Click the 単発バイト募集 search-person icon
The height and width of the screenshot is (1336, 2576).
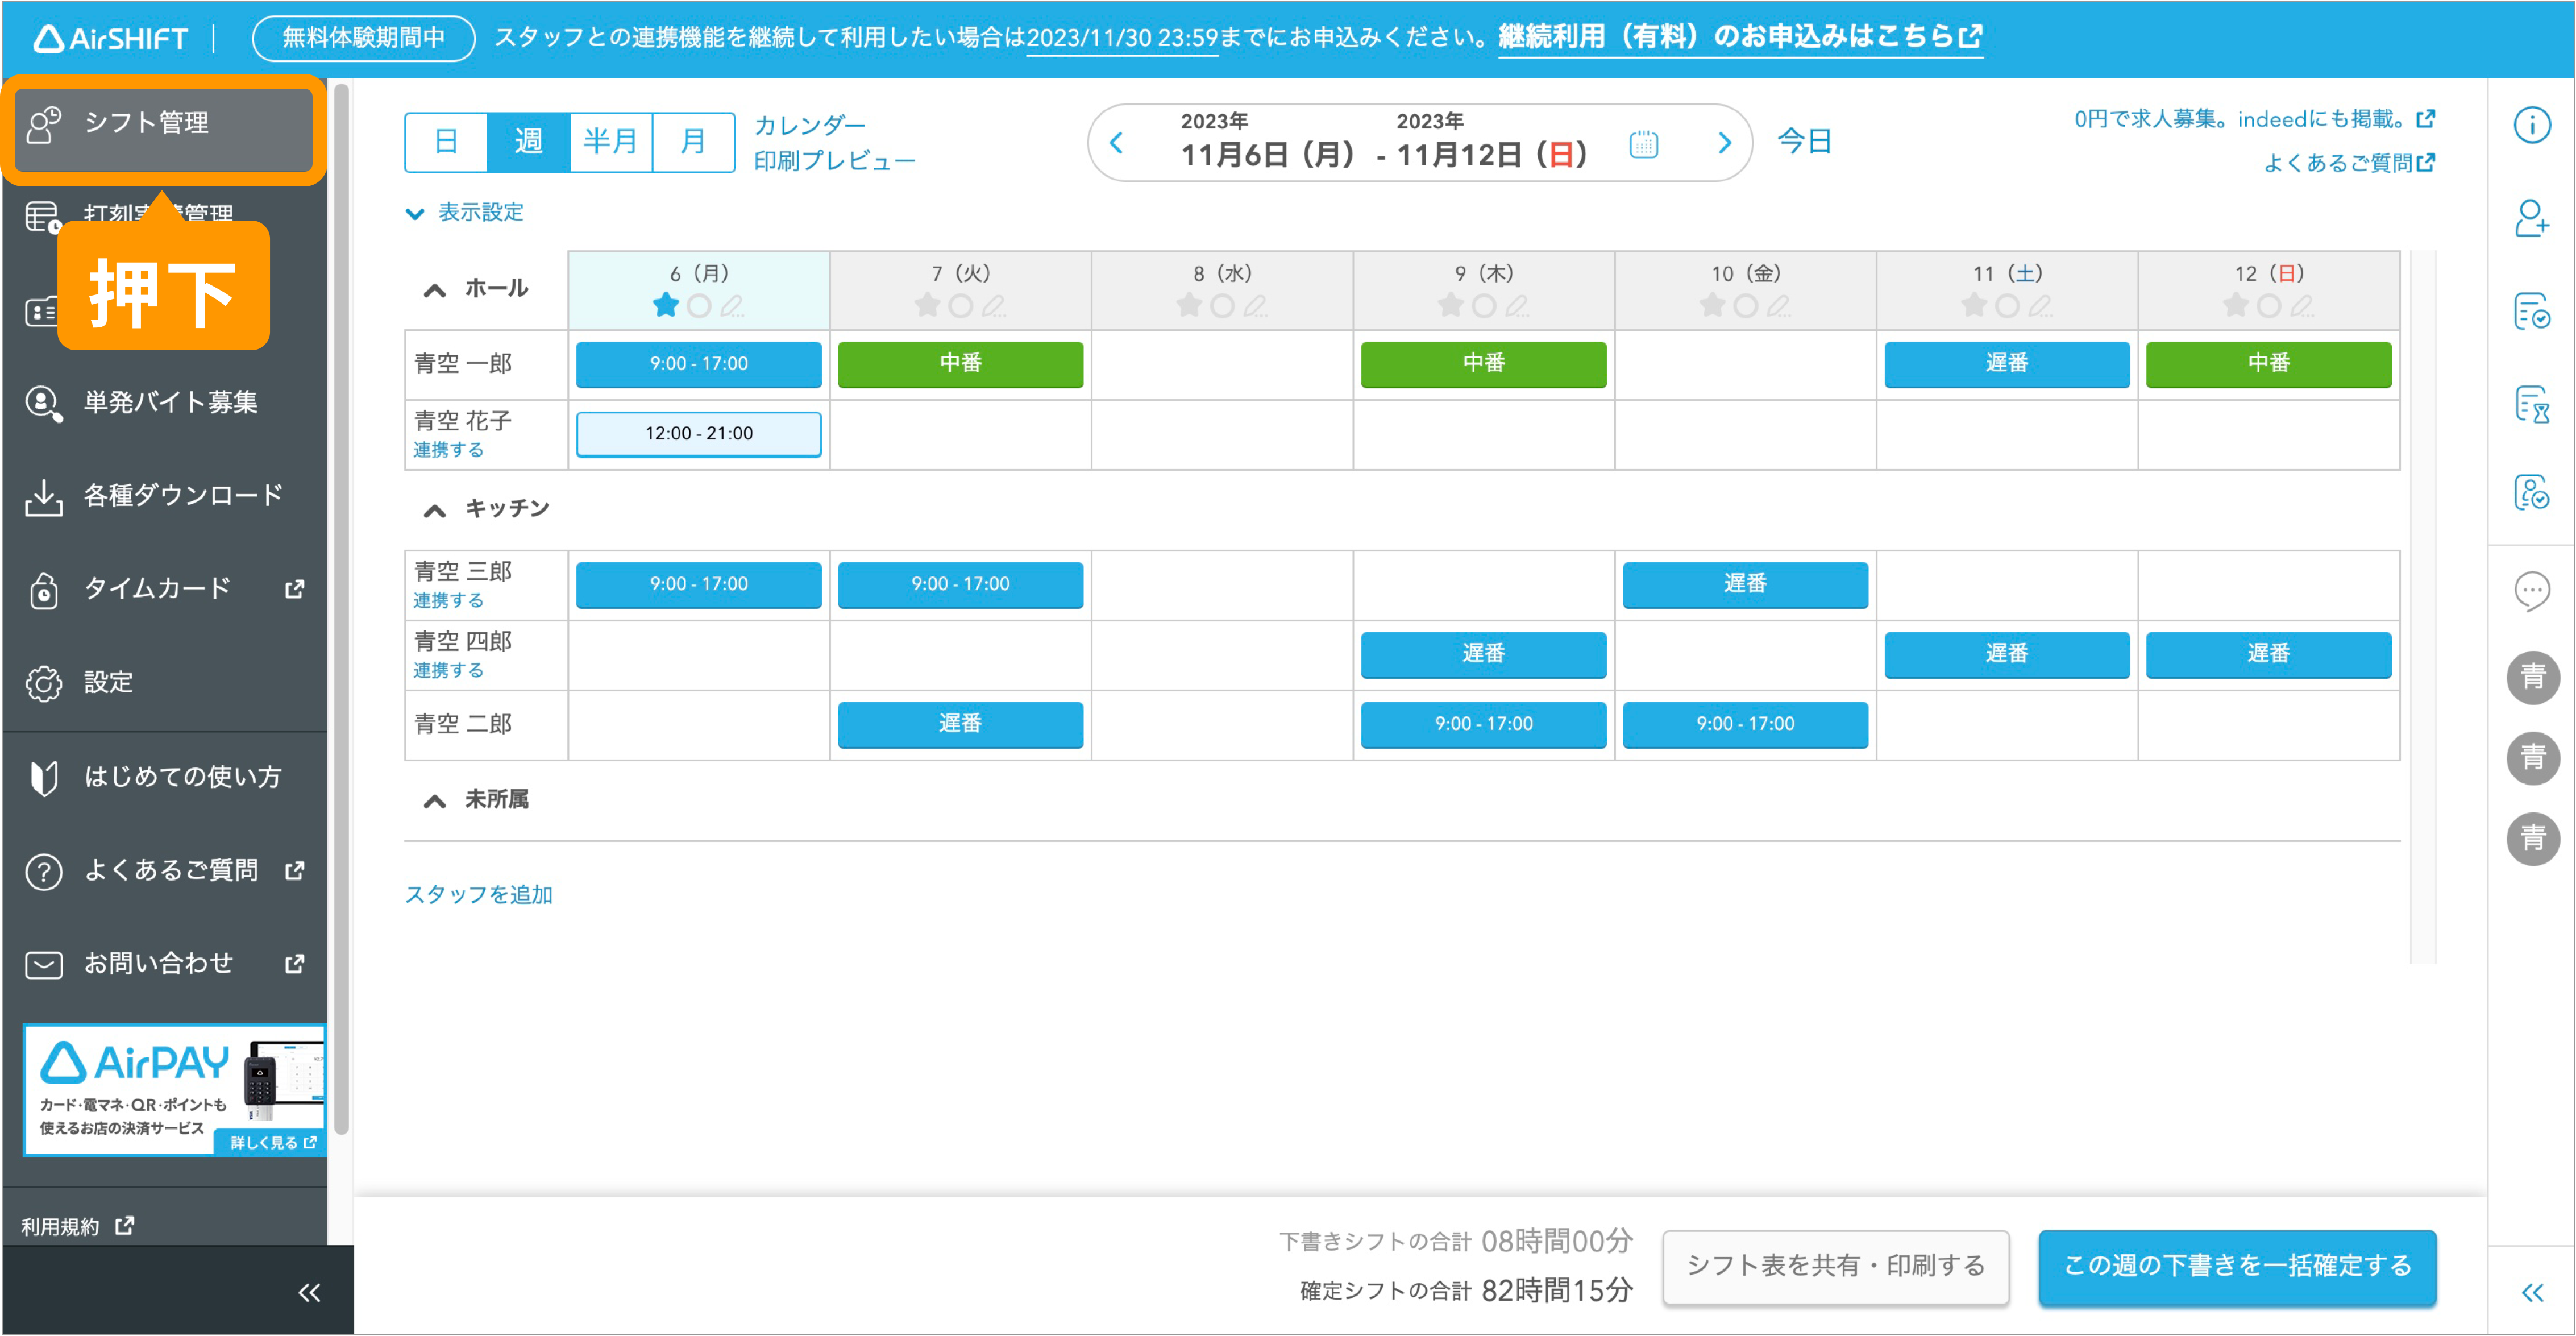[43, 404]
